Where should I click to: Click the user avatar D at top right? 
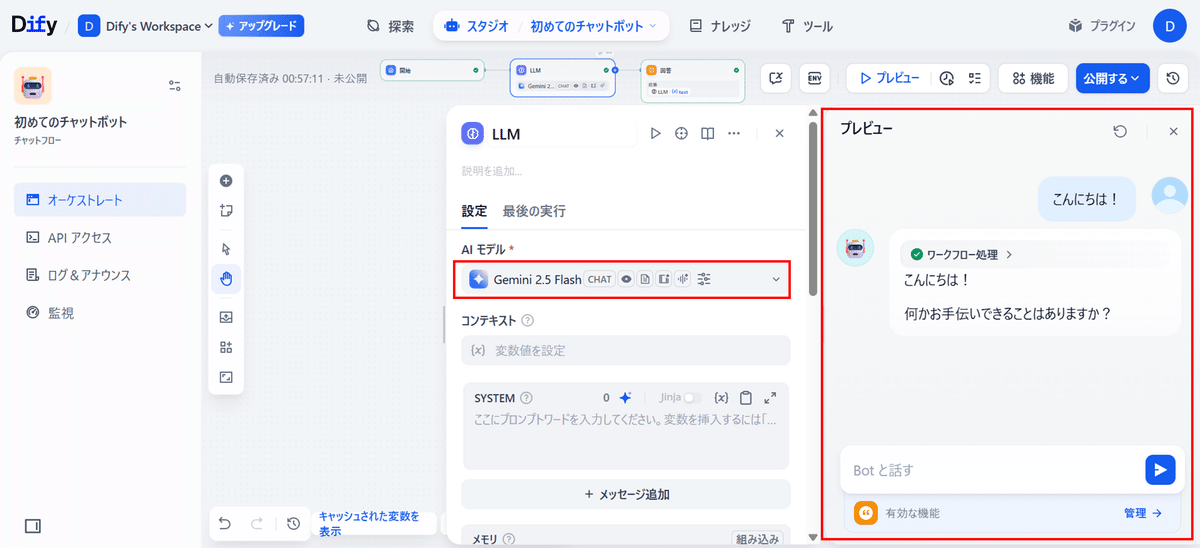[x=1170, y=26]
